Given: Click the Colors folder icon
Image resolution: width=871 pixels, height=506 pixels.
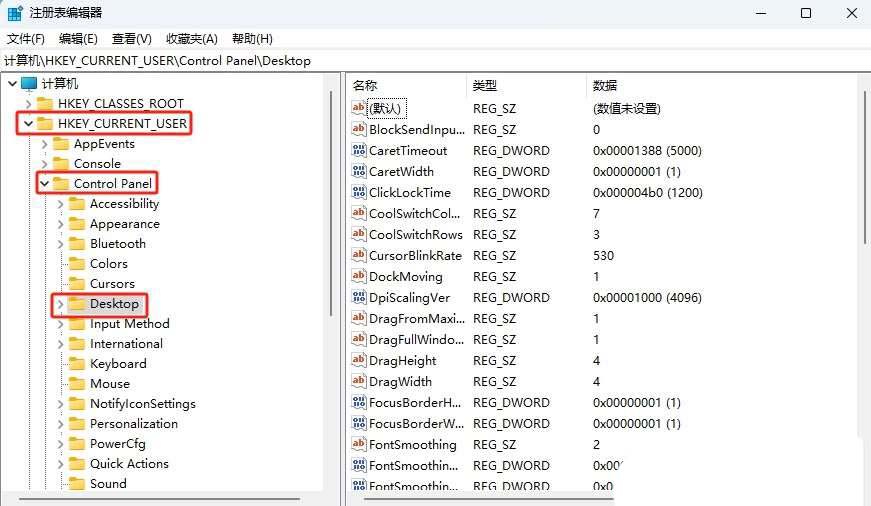Looking at the screenshot, I should click(x=77, y=264).
